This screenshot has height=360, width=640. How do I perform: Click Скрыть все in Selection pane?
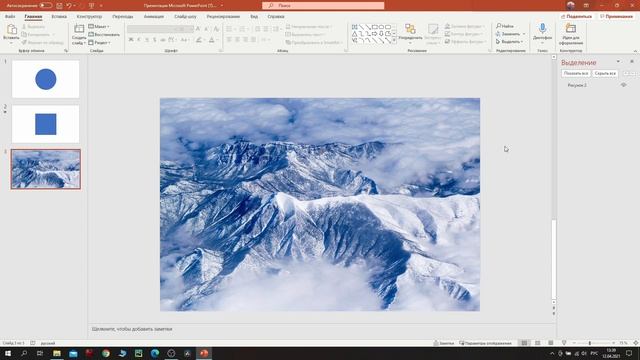coord(605,73)
